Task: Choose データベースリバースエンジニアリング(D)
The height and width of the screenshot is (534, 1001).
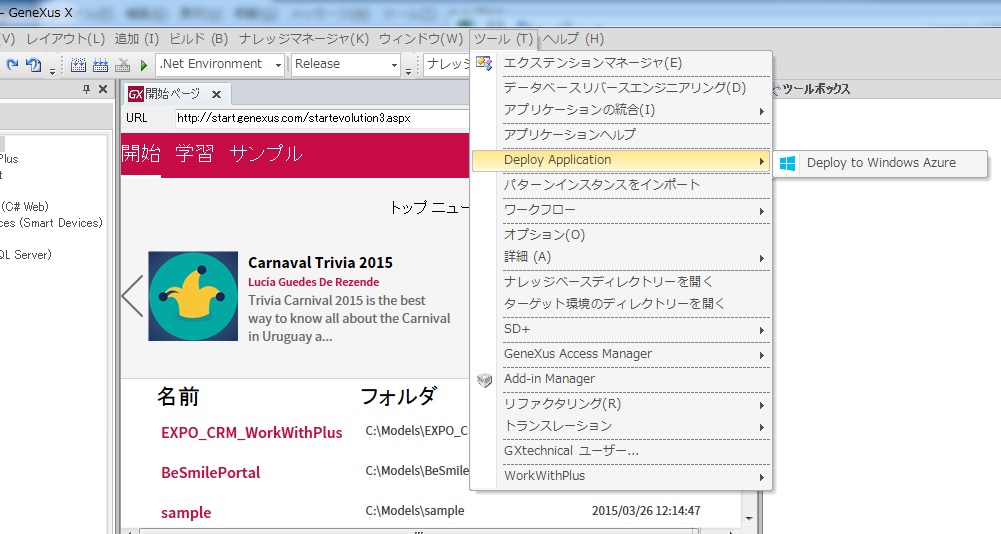Action: coord(621,88)
